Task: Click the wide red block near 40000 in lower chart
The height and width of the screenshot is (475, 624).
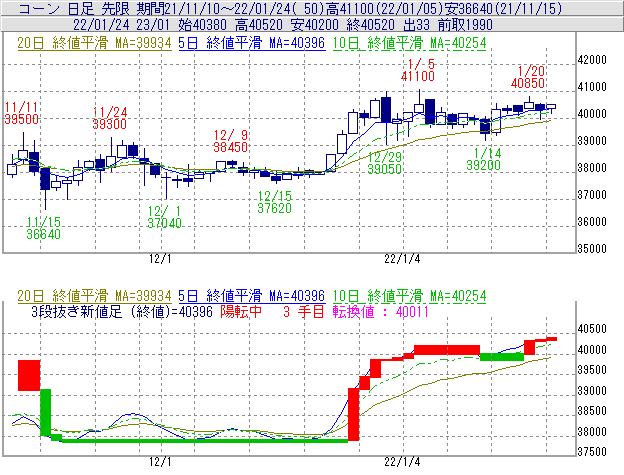Action: (447, 350)
